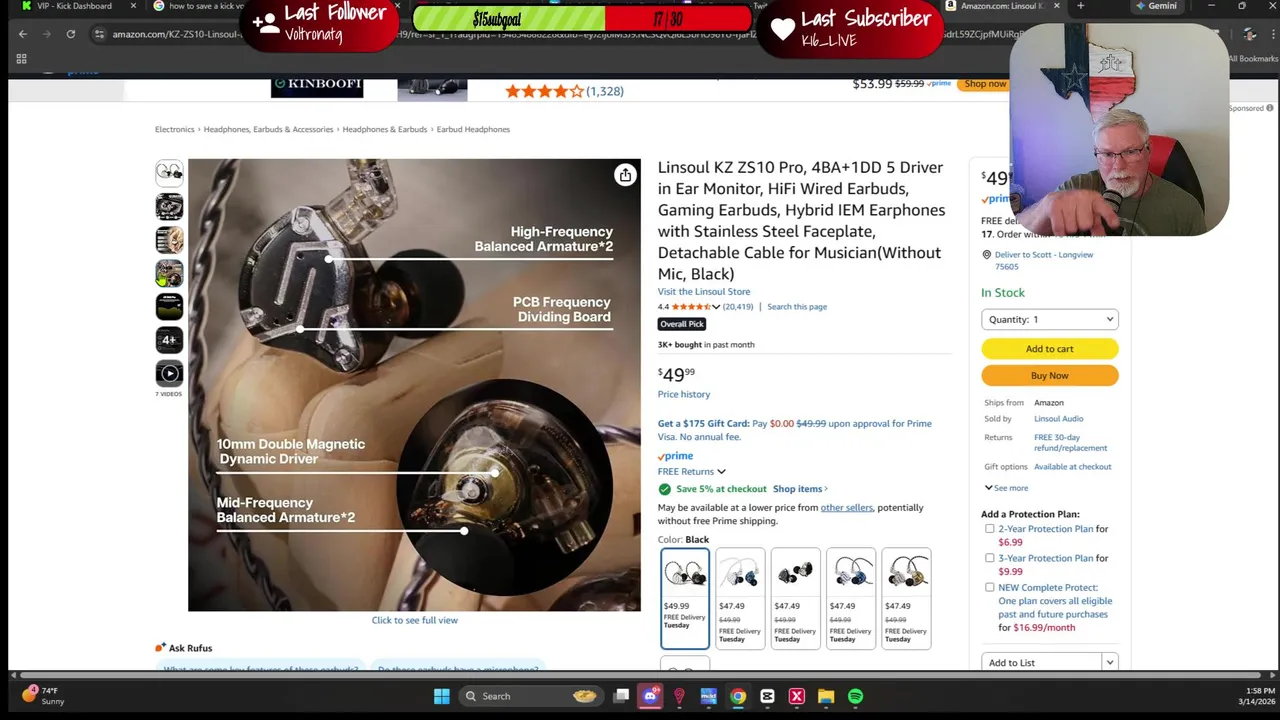The height and width of the screenshot is (720, 1280).
Task: Open File Explorer from the taskbar
Action: [826, 696]
